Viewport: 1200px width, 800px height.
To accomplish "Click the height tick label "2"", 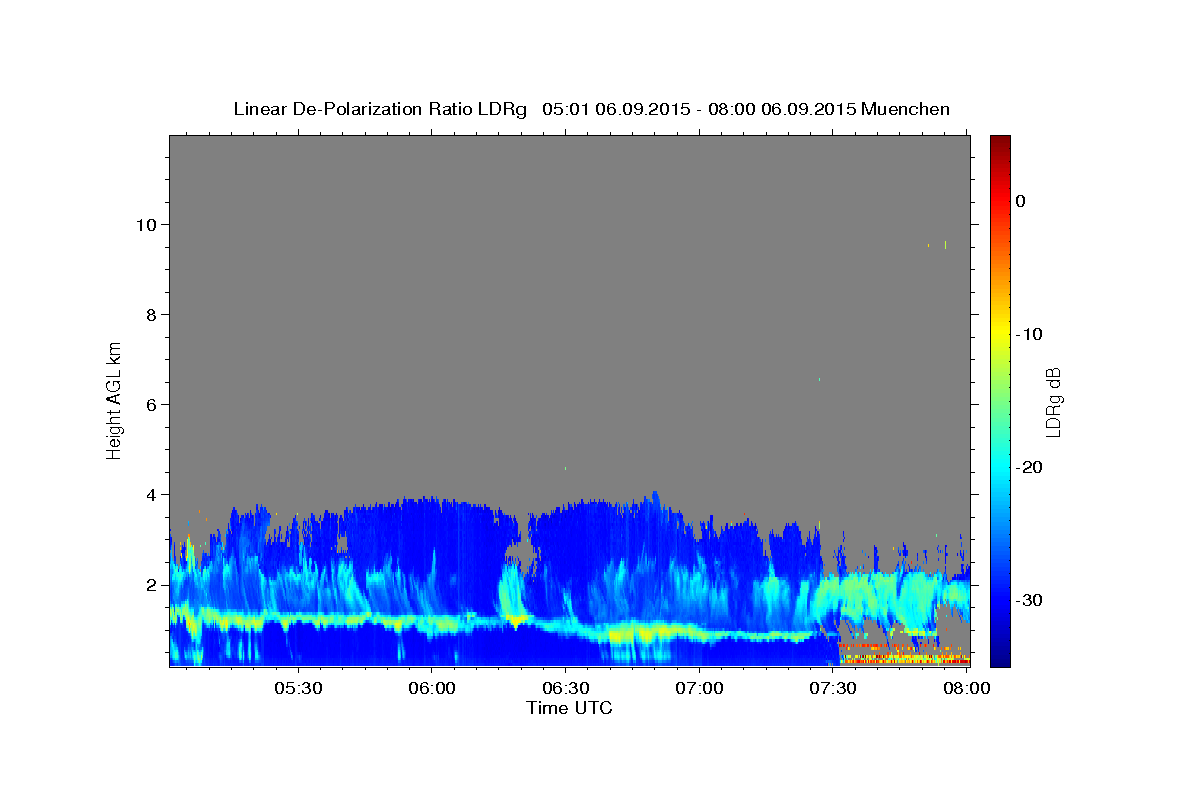I will coord(153,584).
